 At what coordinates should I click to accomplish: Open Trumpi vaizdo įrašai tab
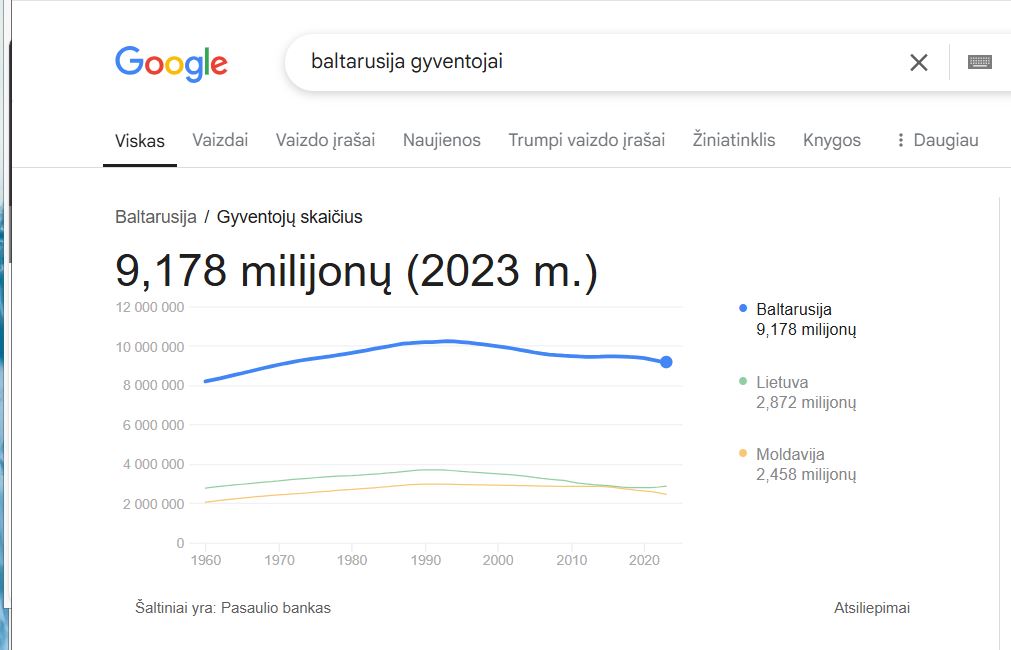click(586, 140)
